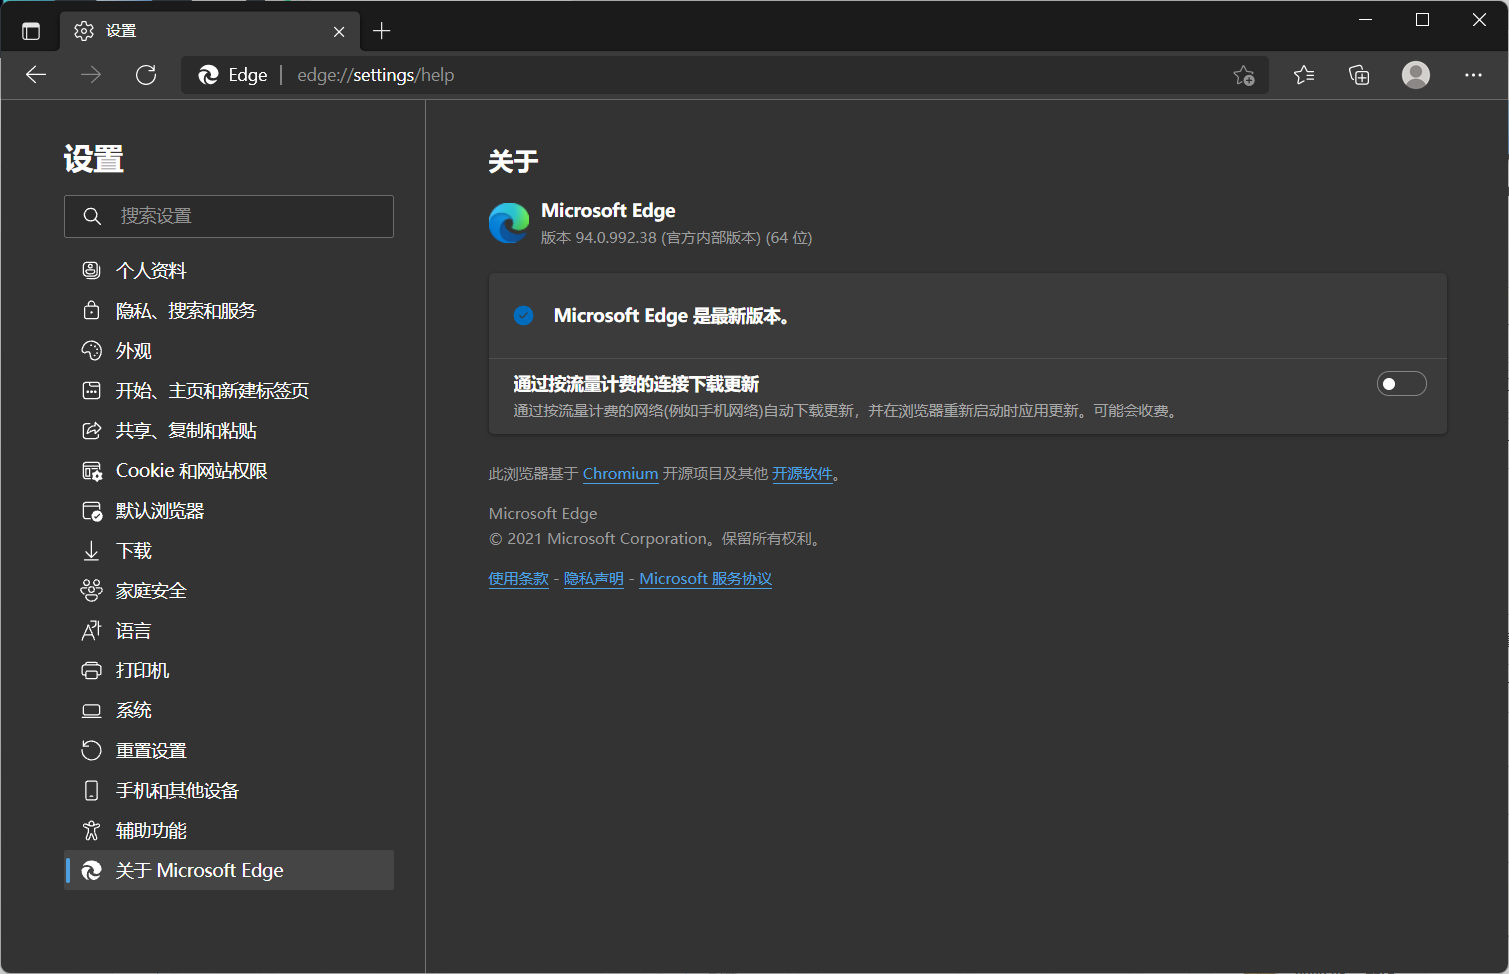Open the Favorites list icon

[1304, 75]
